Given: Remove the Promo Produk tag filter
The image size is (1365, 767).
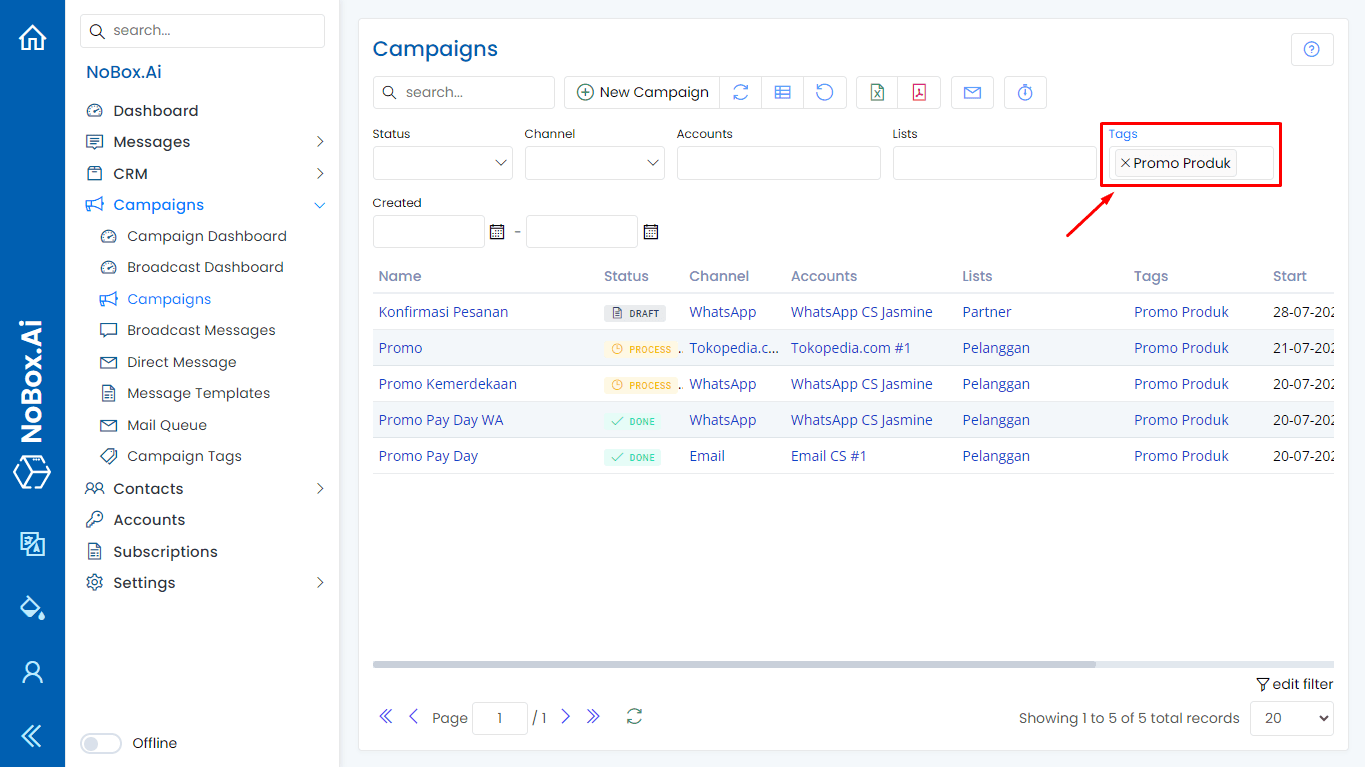Looking at the screenshot, I should (x=1125, y=162).
